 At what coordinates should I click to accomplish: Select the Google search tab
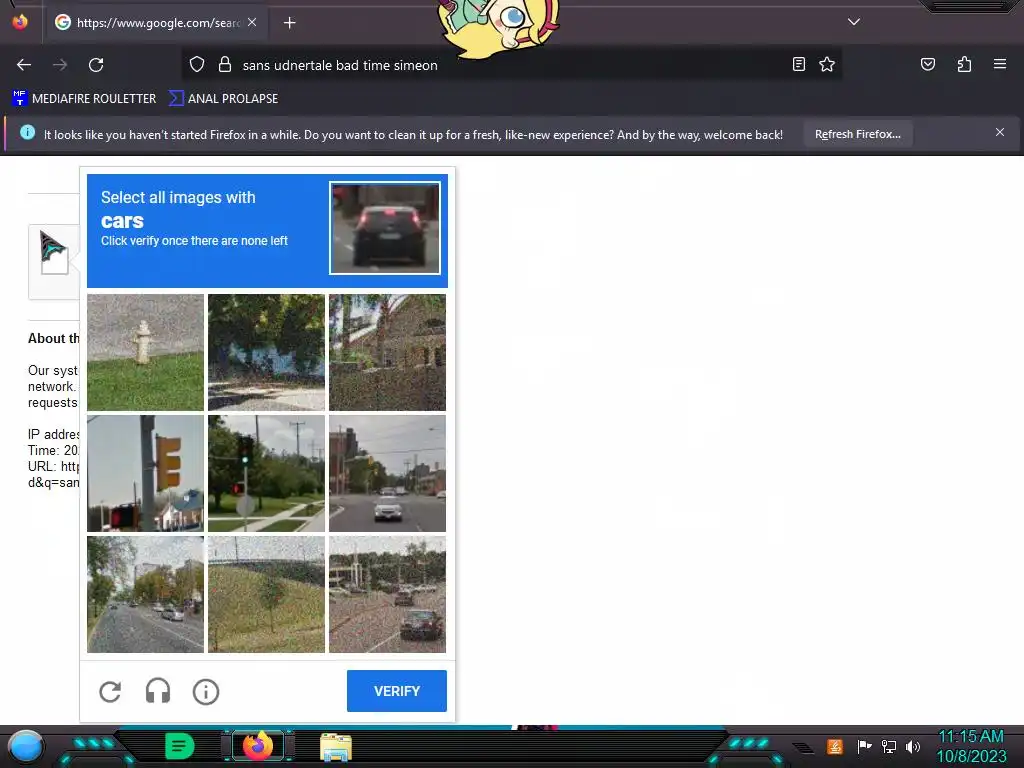pyautogui.click(x=157, y=23)
